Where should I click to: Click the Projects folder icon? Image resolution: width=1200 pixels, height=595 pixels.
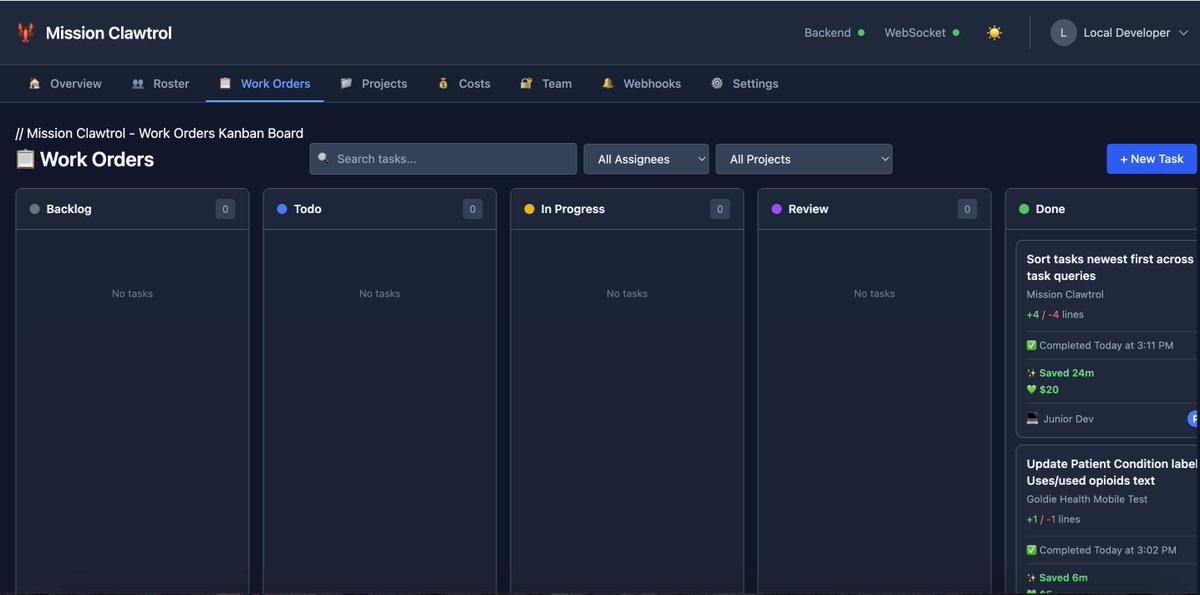(346, 84)
